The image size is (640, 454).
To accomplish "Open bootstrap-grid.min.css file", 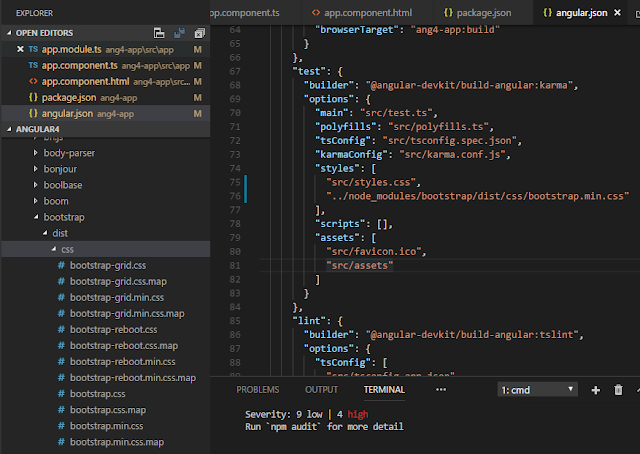I will tap(117, 297).
